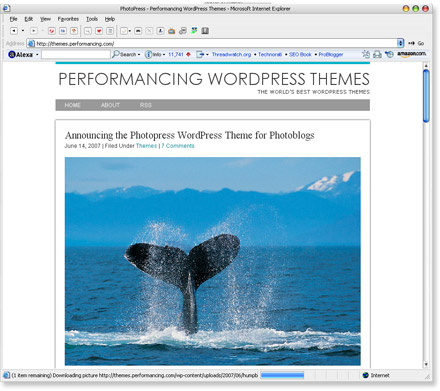Click the 11,741 Alexa traffic rank number
This screenshot has height=391, width=440.
[x=176, y=54]
